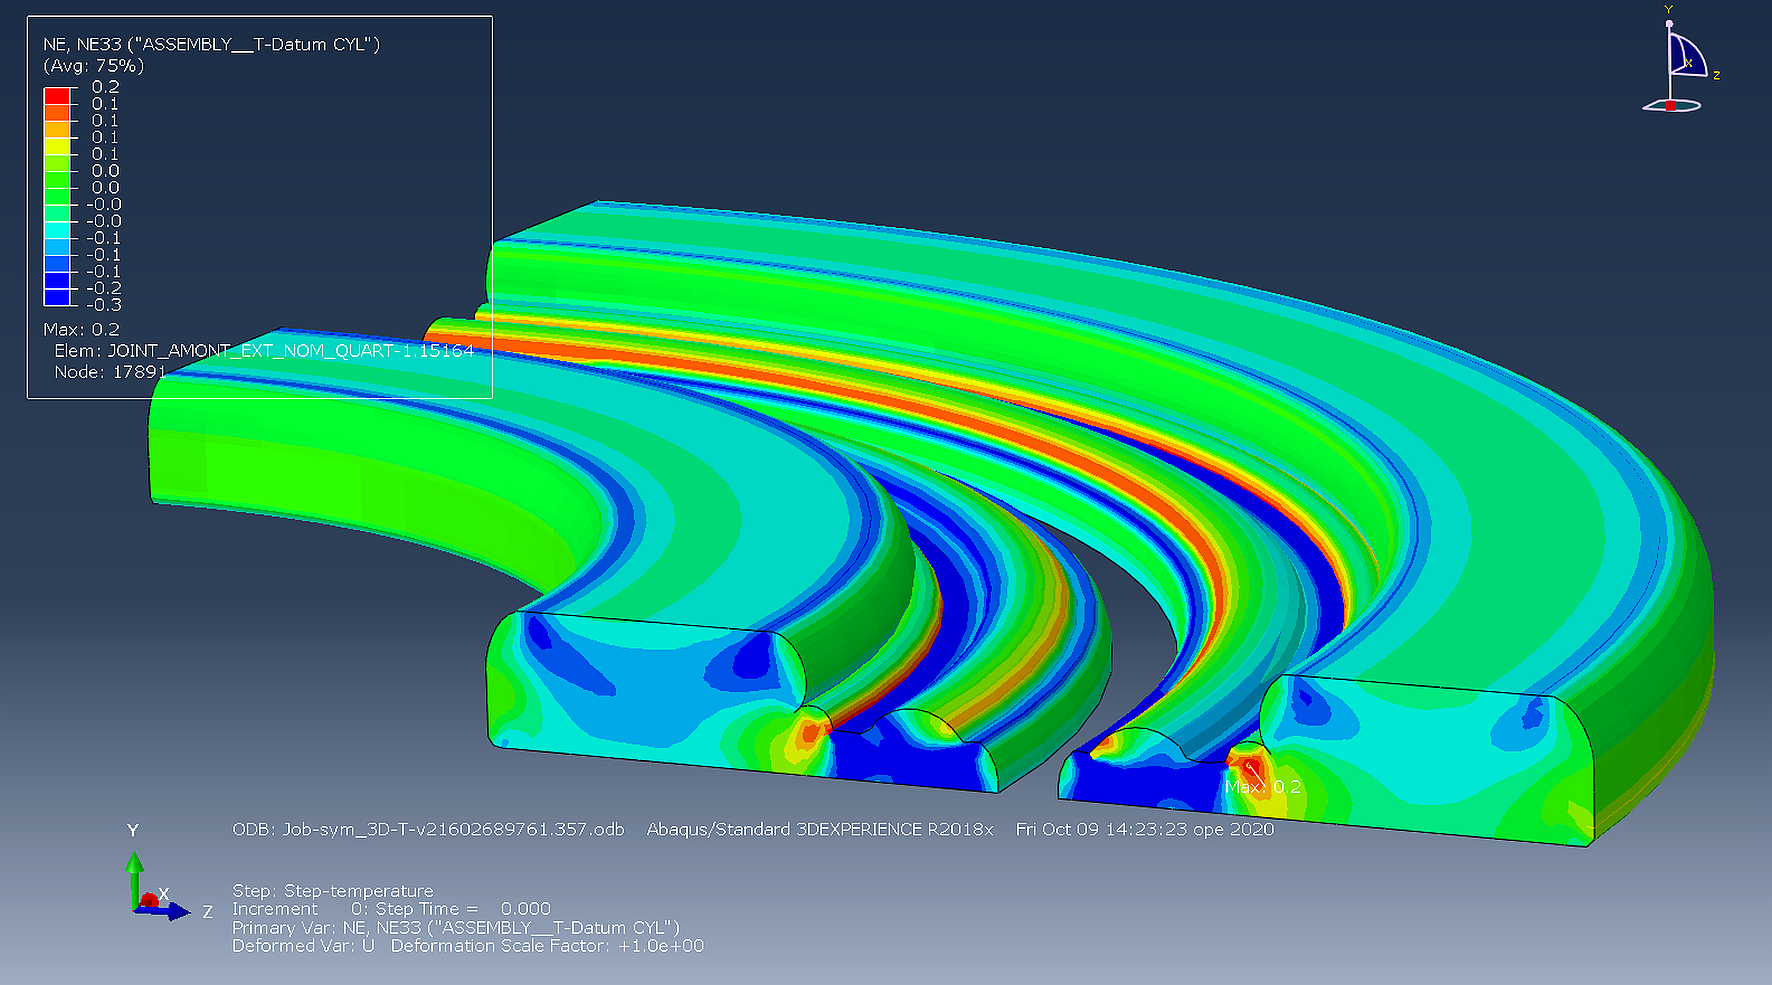
Task: Click the legend title NE, NE33
Action: tap(211, 44)
